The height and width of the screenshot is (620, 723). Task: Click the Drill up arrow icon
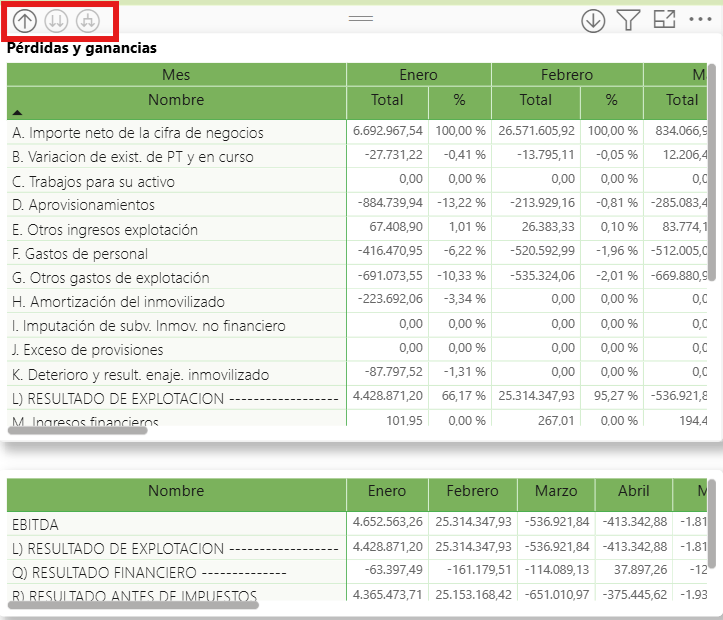[25, 20]
